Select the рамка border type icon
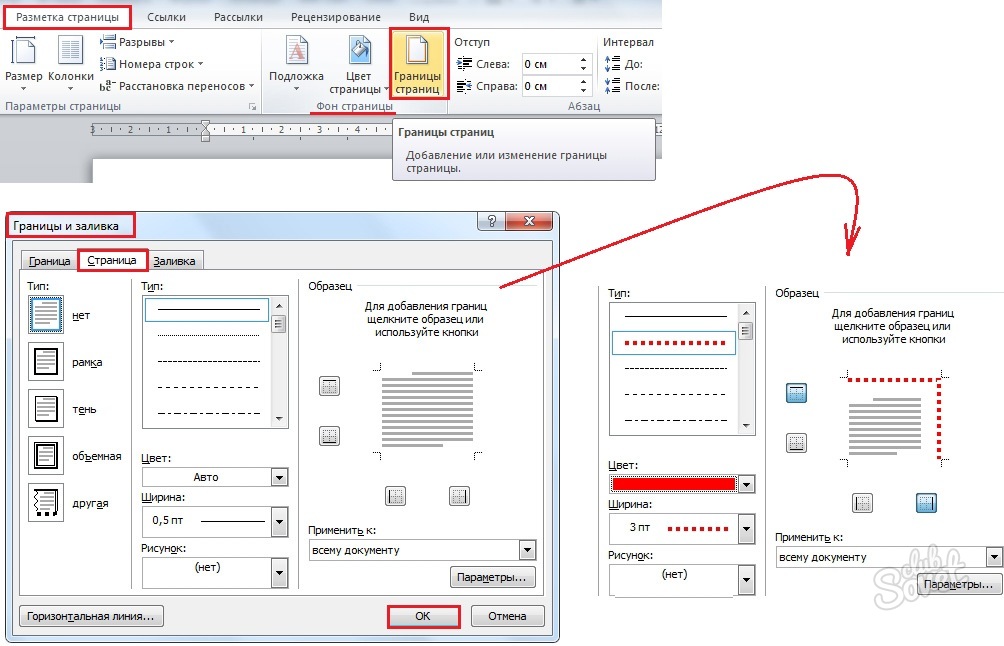 (47, 362)
